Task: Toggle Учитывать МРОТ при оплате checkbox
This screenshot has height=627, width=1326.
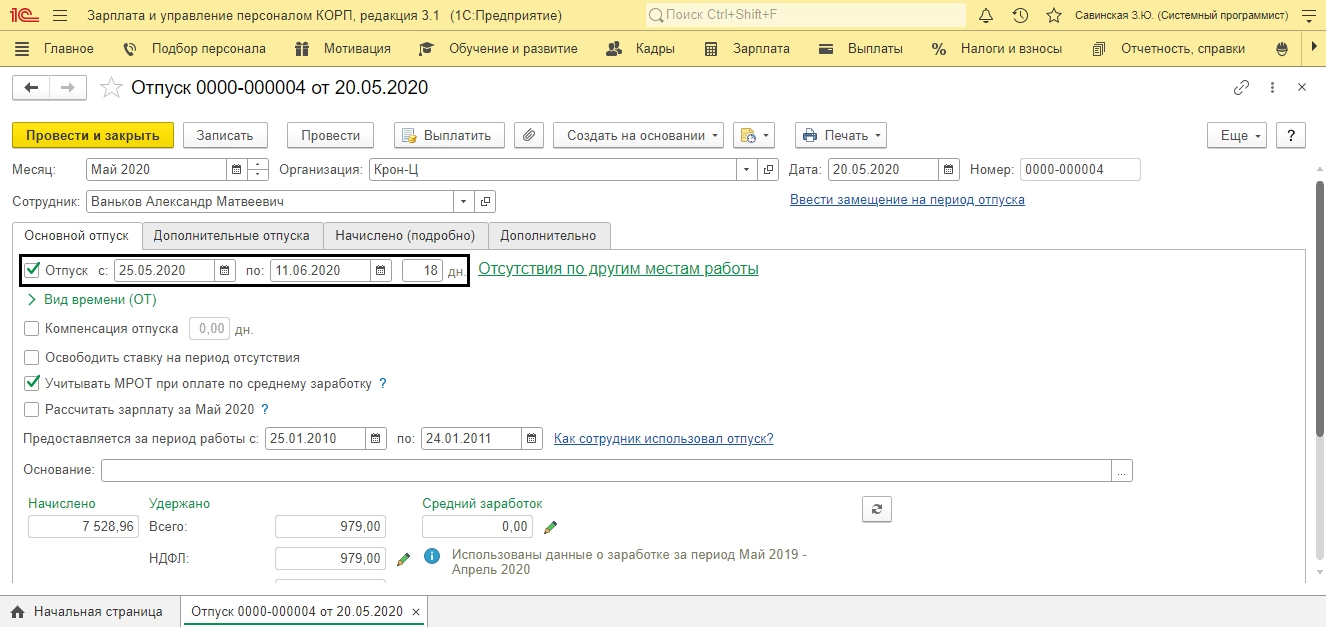Action: tap(32, 383)
